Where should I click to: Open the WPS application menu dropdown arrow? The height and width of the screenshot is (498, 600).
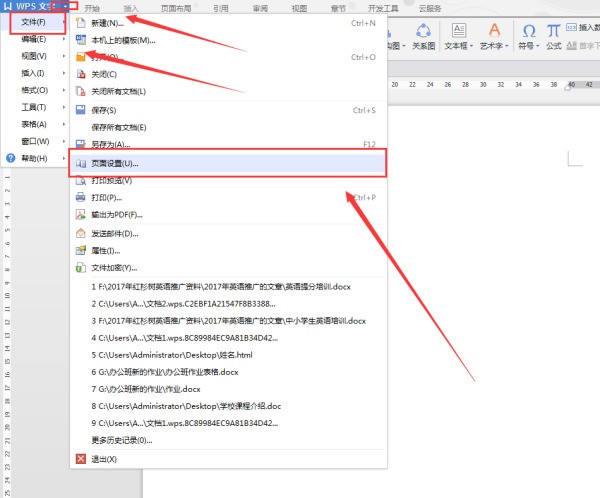pos(65,6)
